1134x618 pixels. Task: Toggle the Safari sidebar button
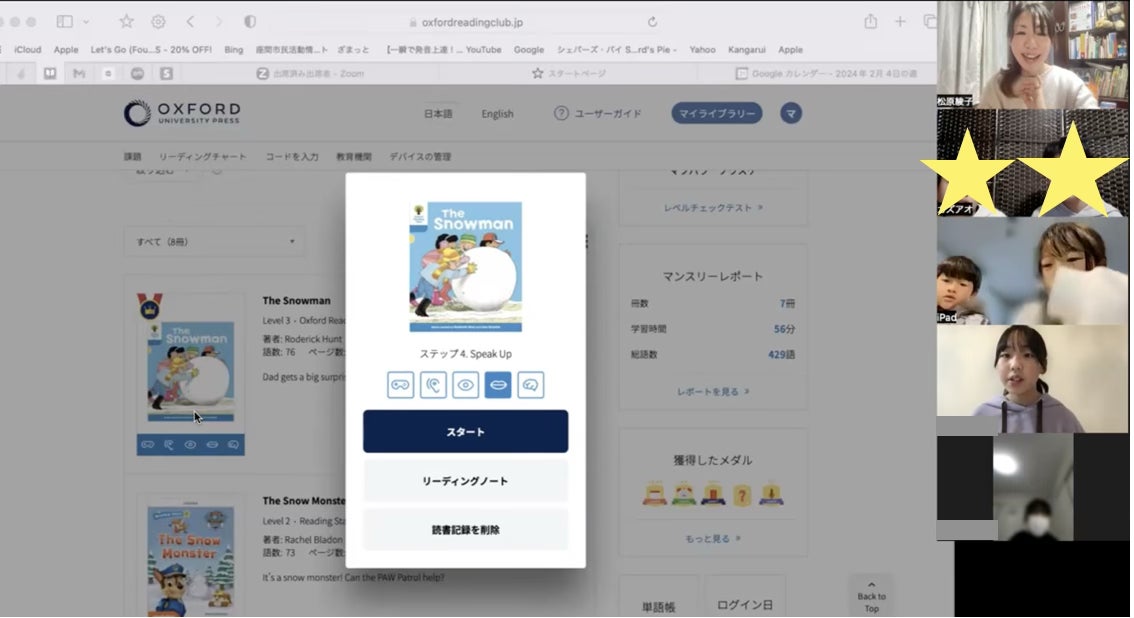point(64,22)
